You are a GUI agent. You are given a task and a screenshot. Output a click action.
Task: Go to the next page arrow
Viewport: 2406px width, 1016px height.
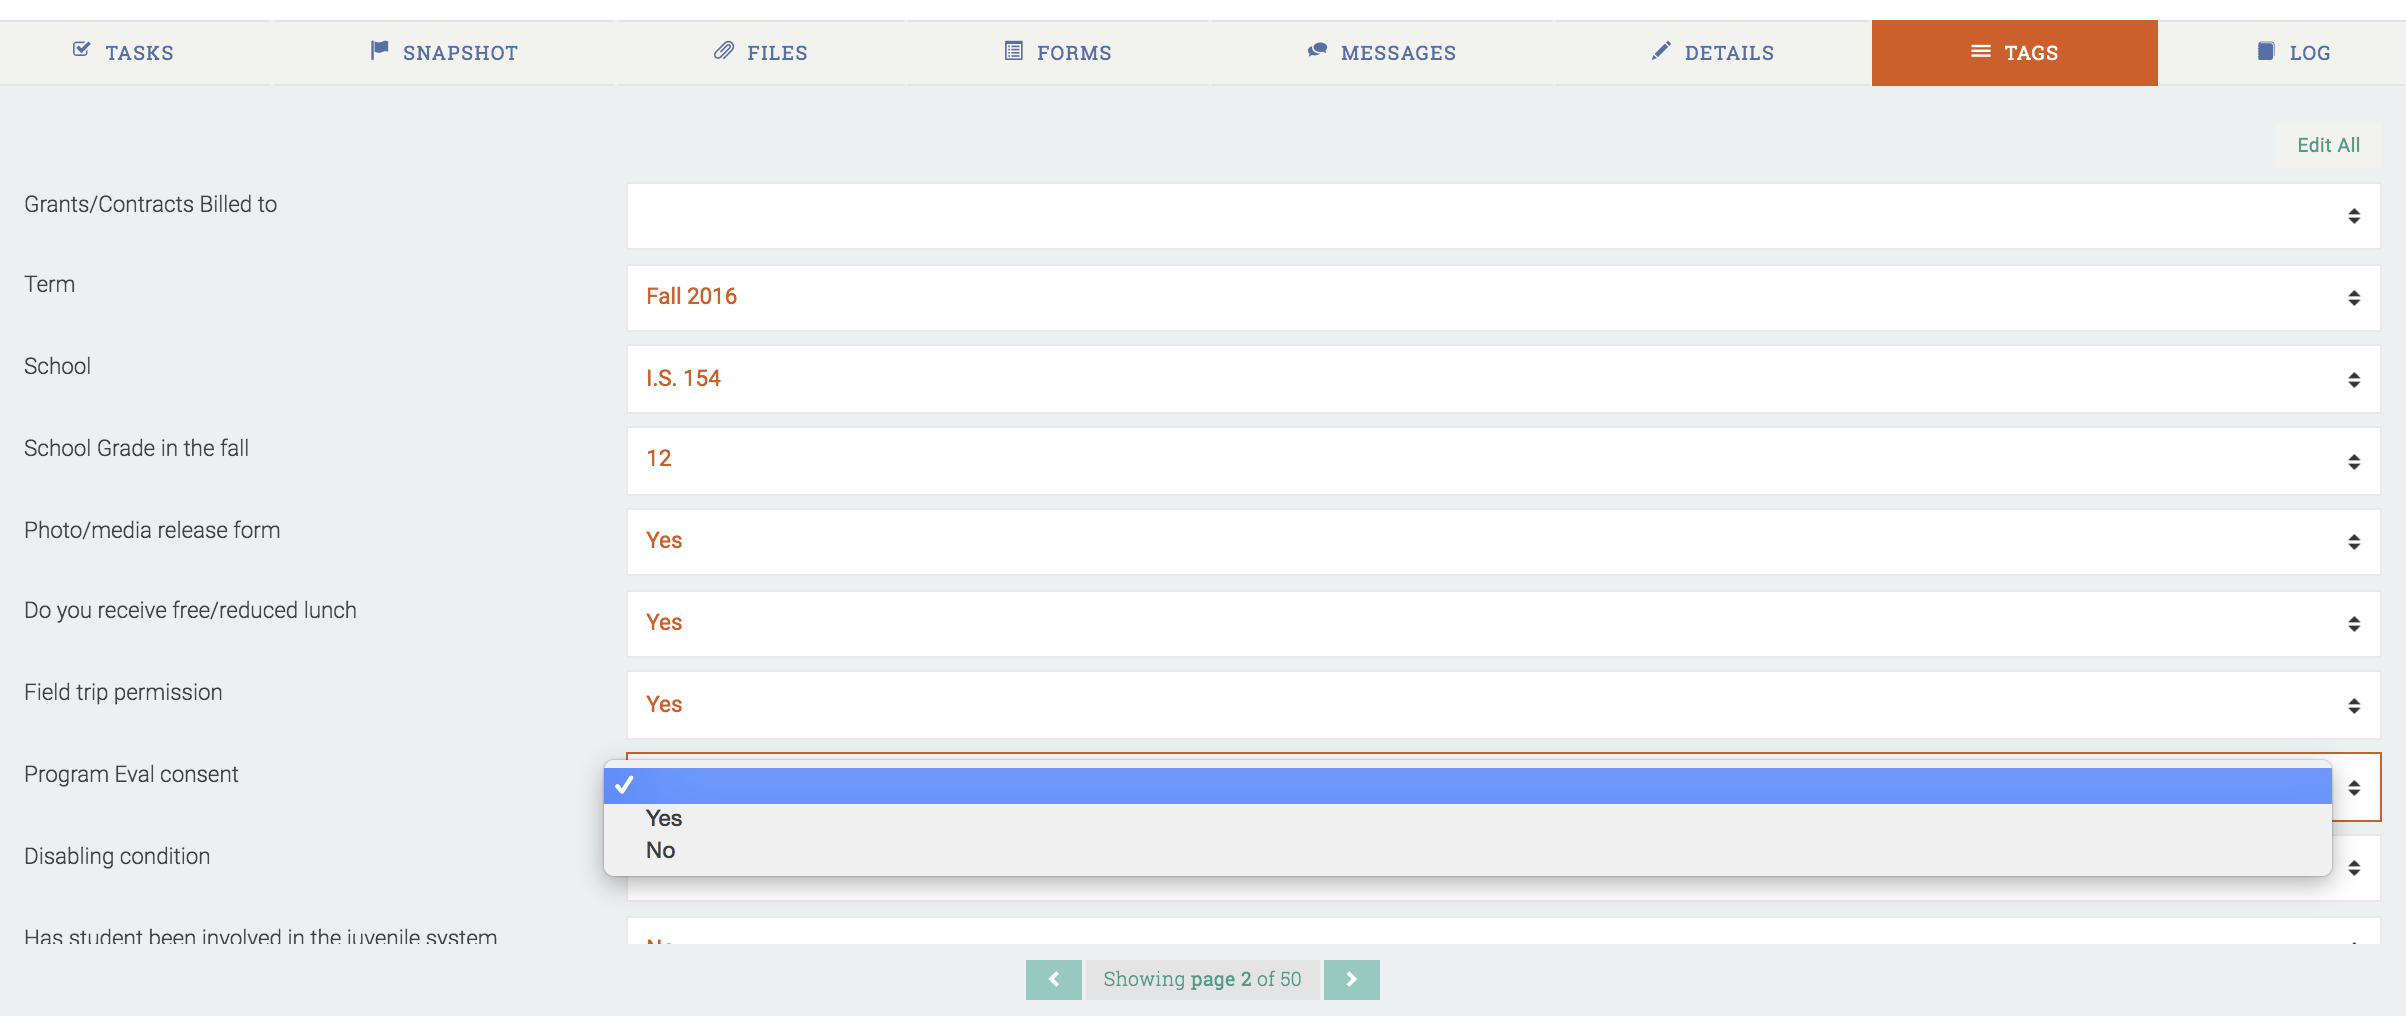(1351, 979)
